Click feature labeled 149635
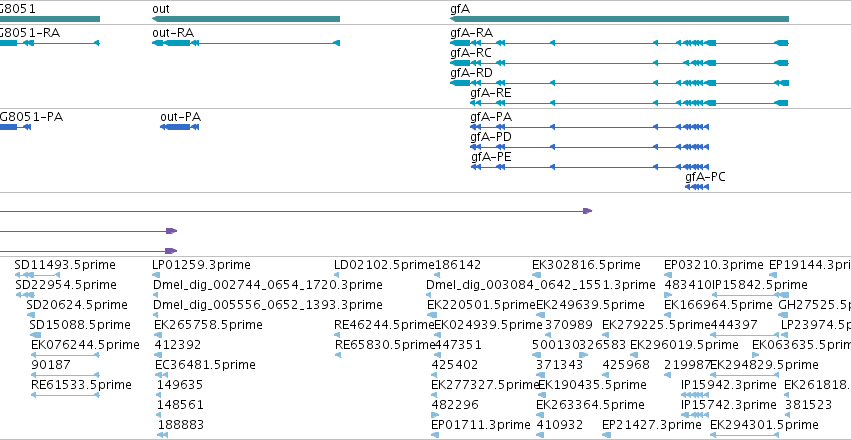851x440 pixels. 180,385
